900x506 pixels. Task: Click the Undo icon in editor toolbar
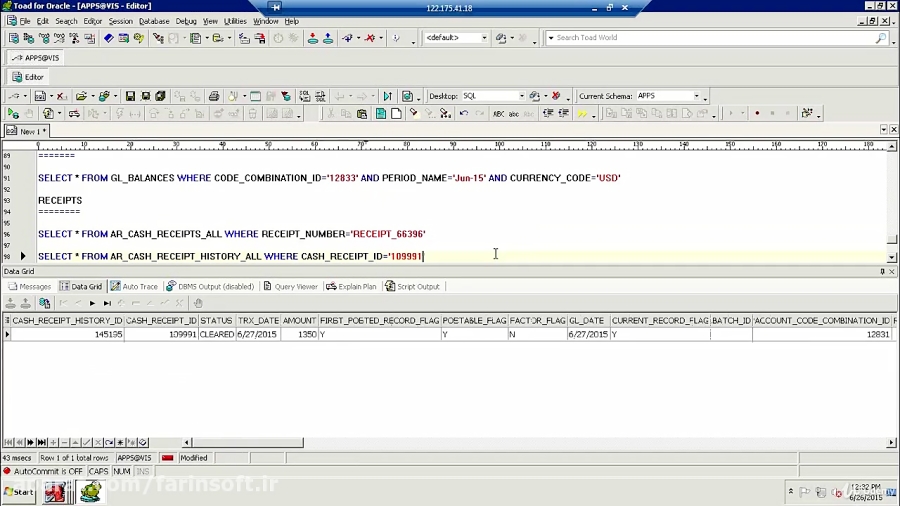tap(463, 114)
